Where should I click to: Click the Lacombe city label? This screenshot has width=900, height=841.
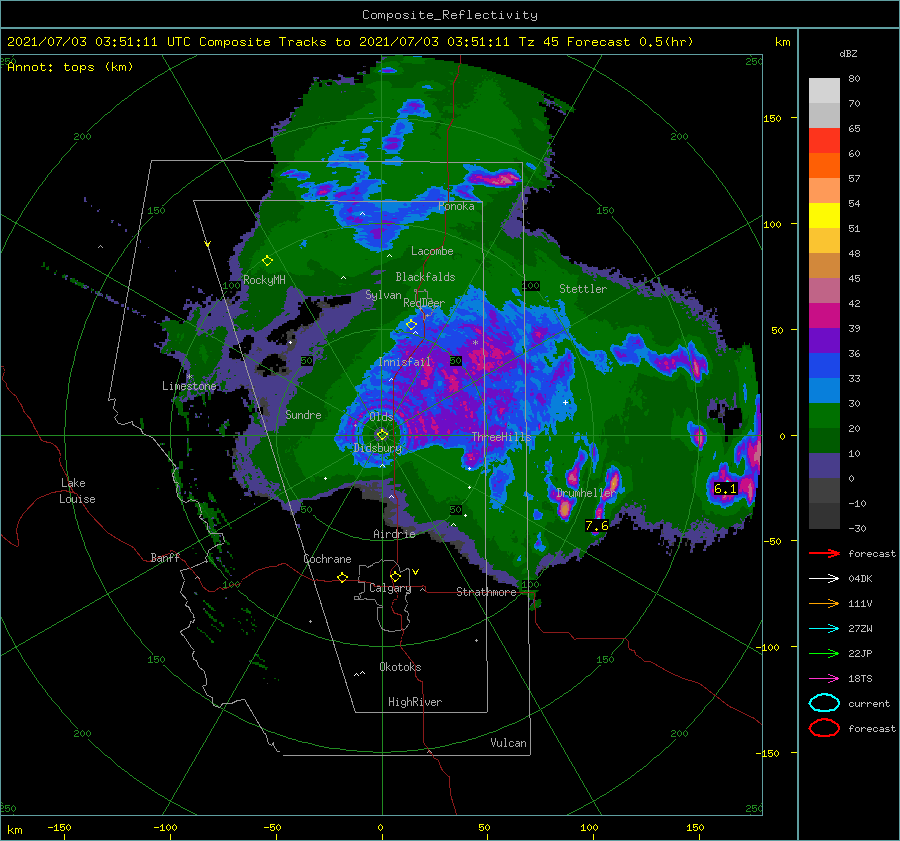click(432, 251)
